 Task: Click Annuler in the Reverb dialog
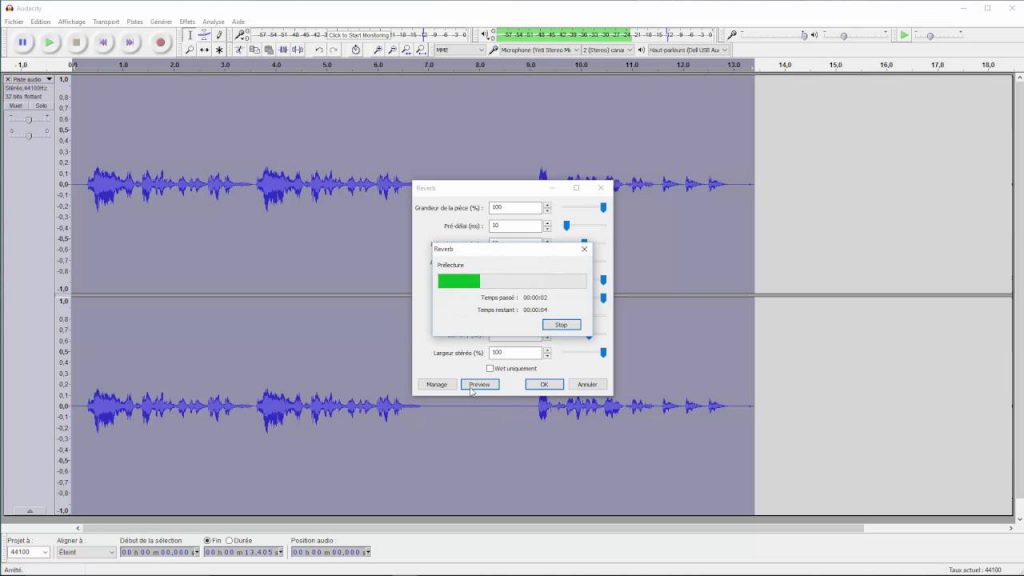[x=587, y=385]
